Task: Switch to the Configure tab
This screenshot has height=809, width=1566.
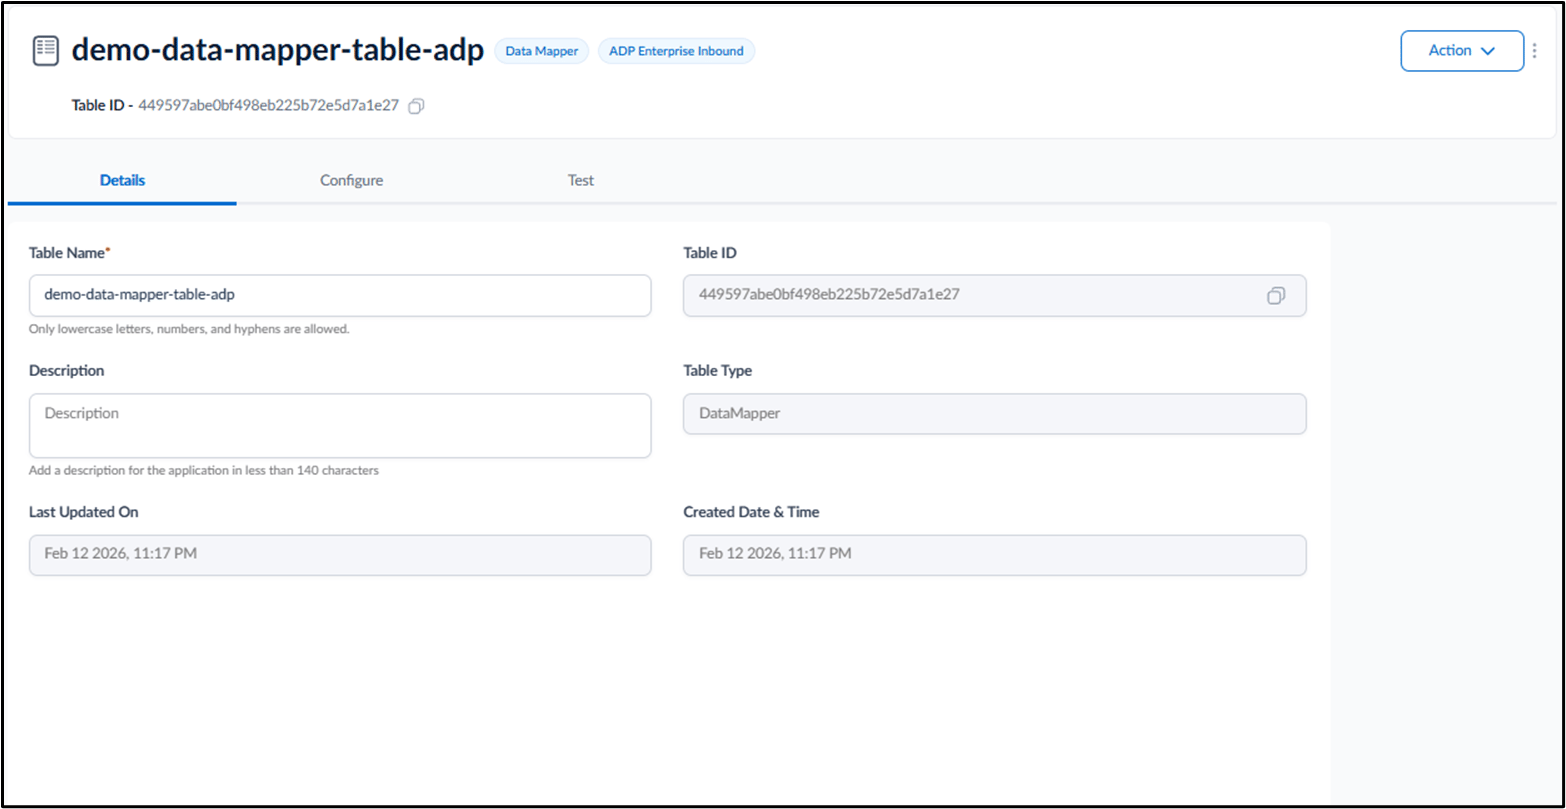Action: (351, 181)
